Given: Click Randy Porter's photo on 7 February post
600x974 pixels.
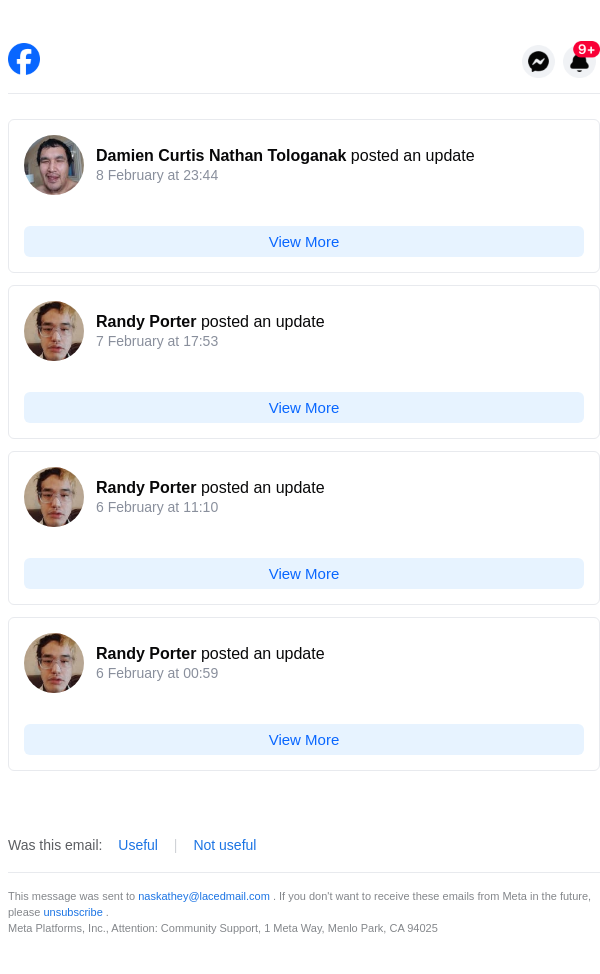Looking at the screenshot, I should click(x=54, y=331).
